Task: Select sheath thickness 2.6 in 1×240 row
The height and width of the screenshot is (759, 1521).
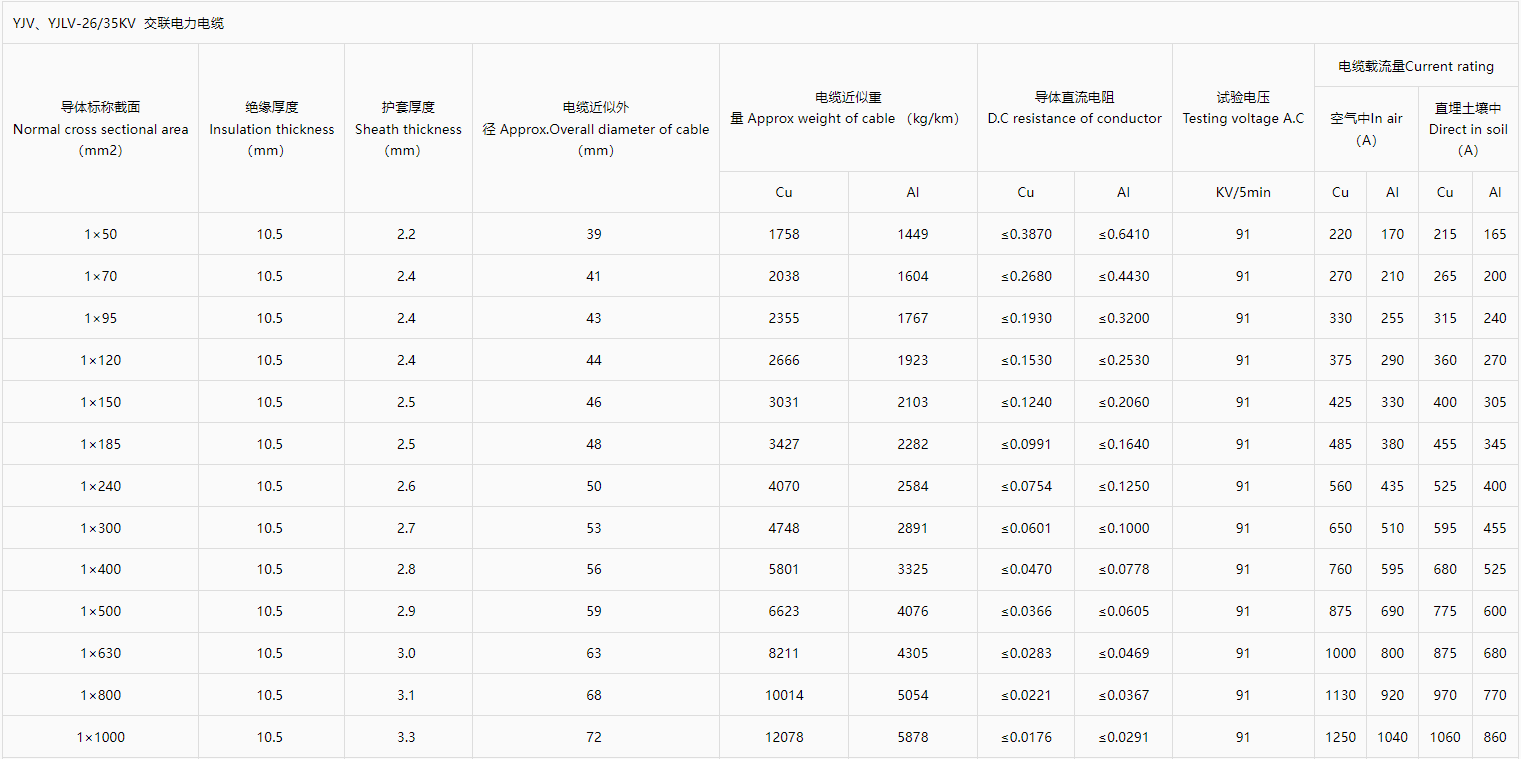Action: 406,486
